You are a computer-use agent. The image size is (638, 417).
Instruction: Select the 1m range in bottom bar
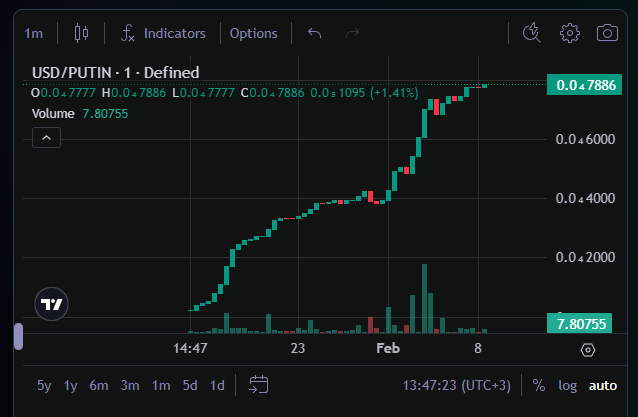pos(161,385)
